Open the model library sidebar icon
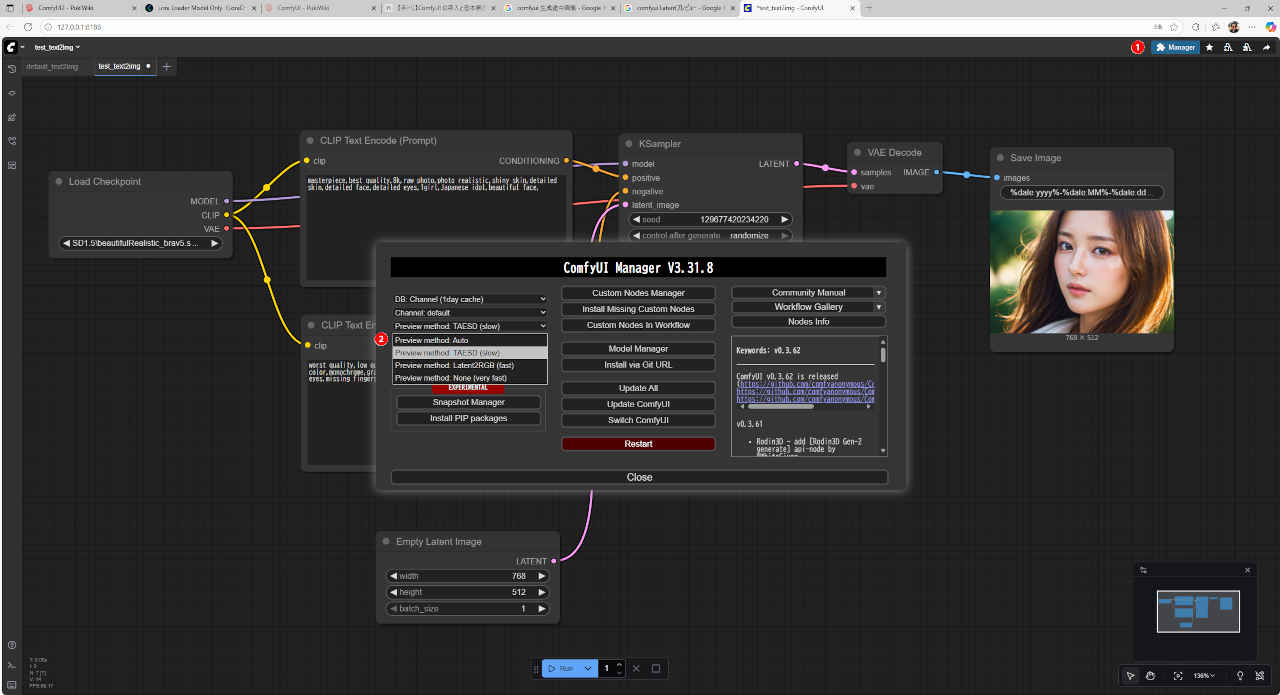Image resolution: width=1280 pixels, height=695 pixels. point(11,117)
